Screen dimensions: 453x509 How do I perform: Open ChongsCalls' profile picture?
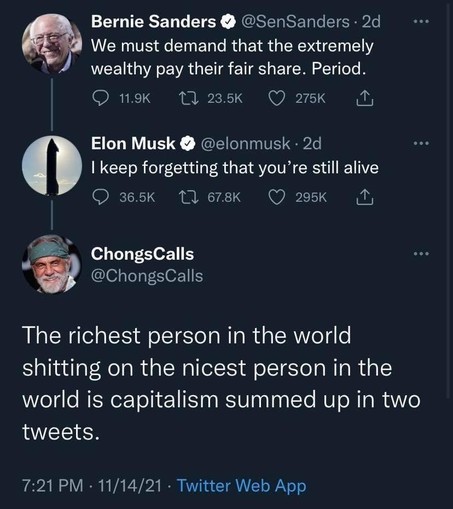52,264
